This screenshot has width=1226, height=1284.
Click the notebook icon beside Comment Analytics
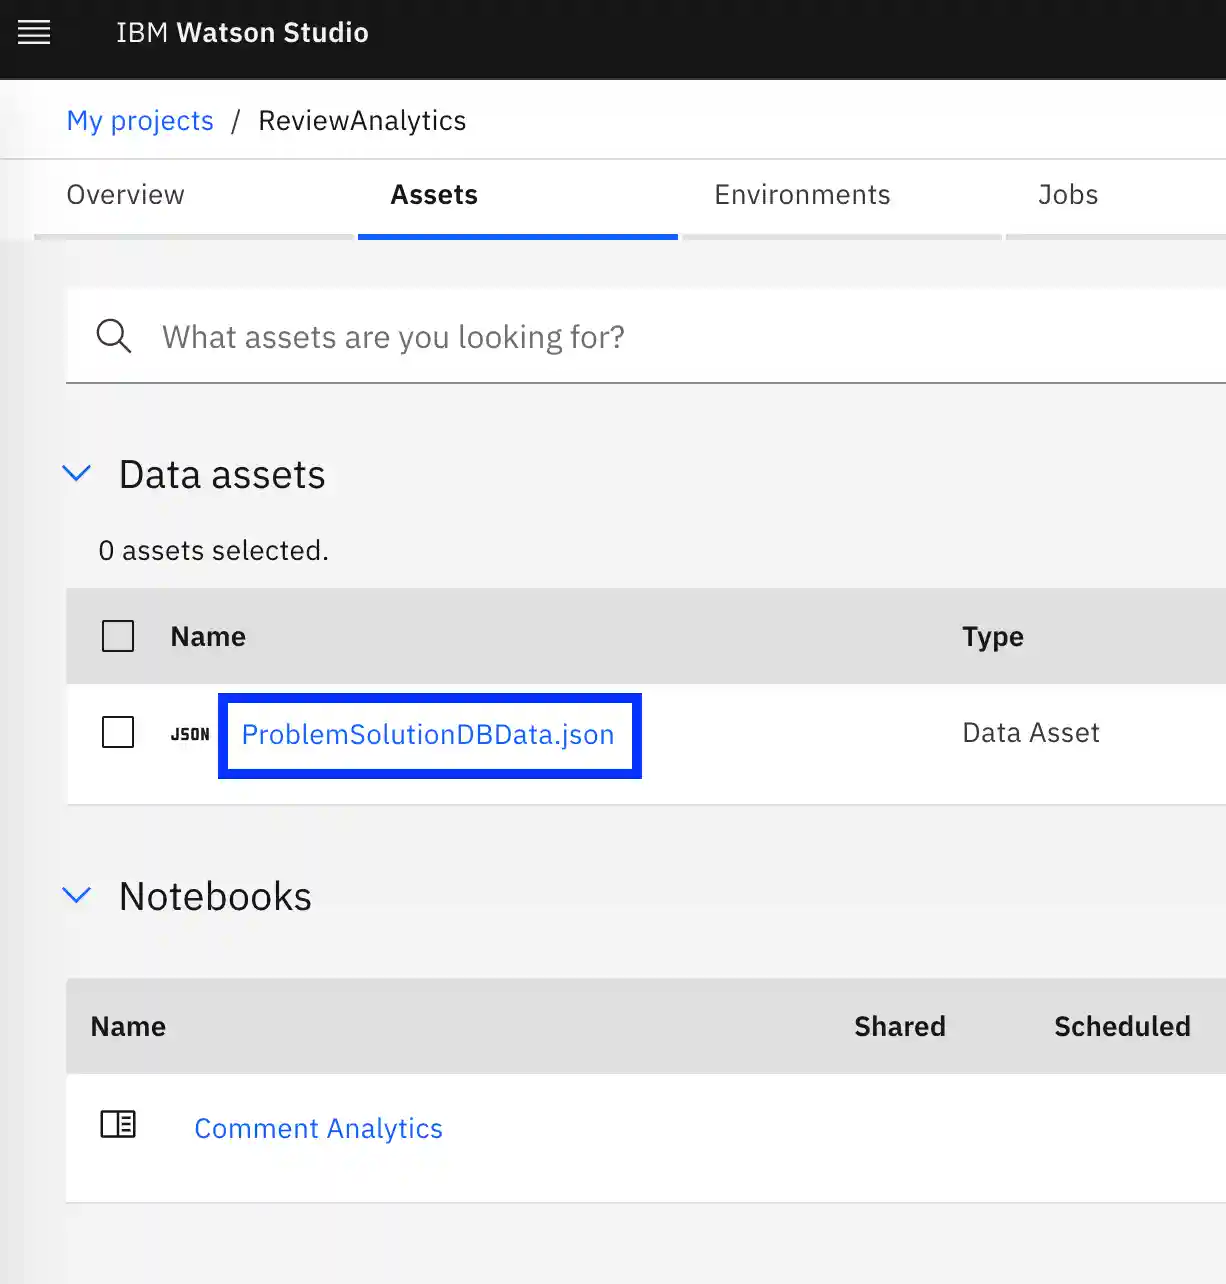pyautogui.click(x=118, y=1125)
